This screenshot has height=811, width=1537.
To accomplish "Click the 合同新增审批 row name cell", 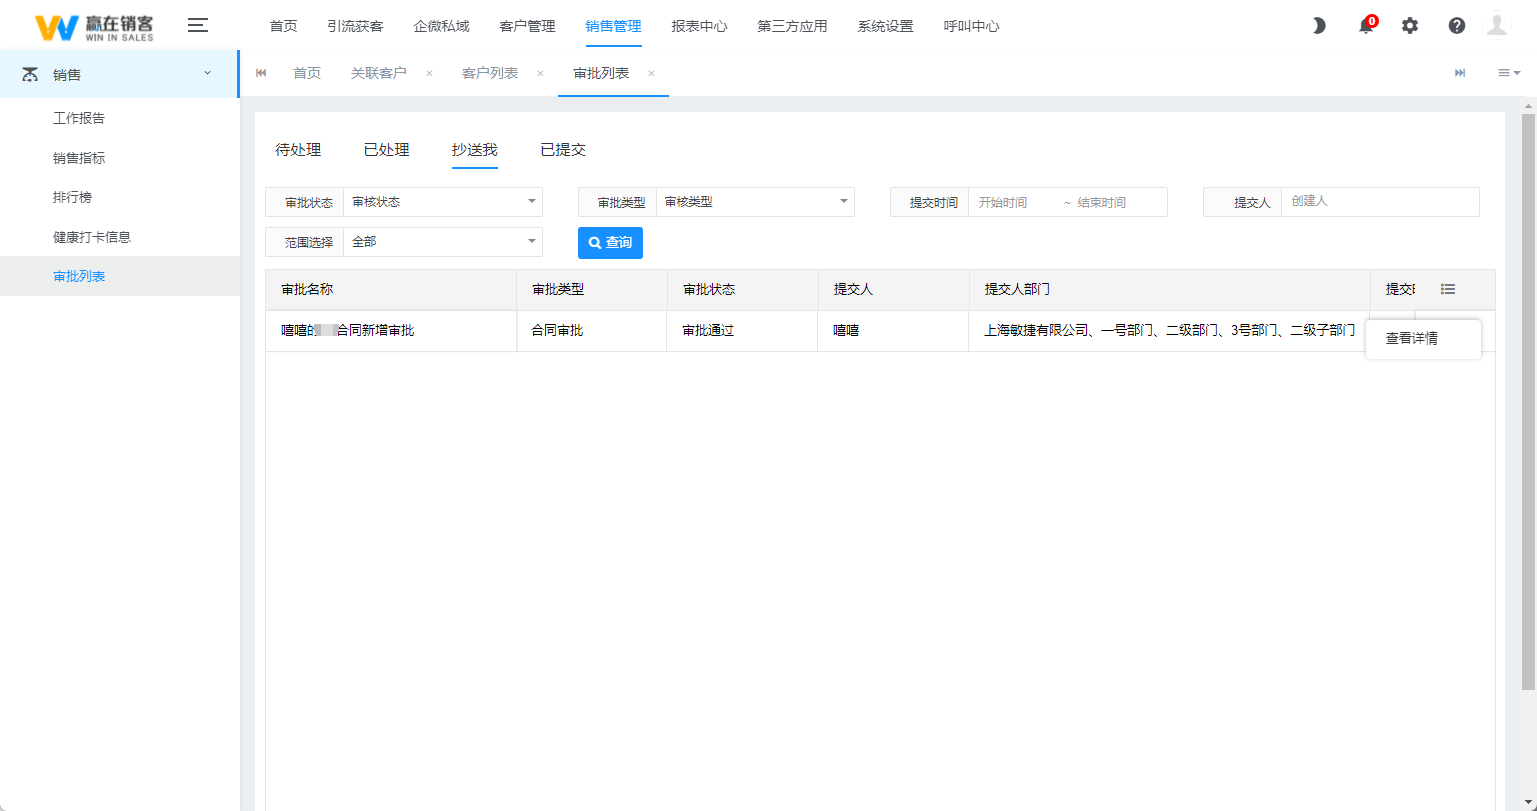I will 391,331.
